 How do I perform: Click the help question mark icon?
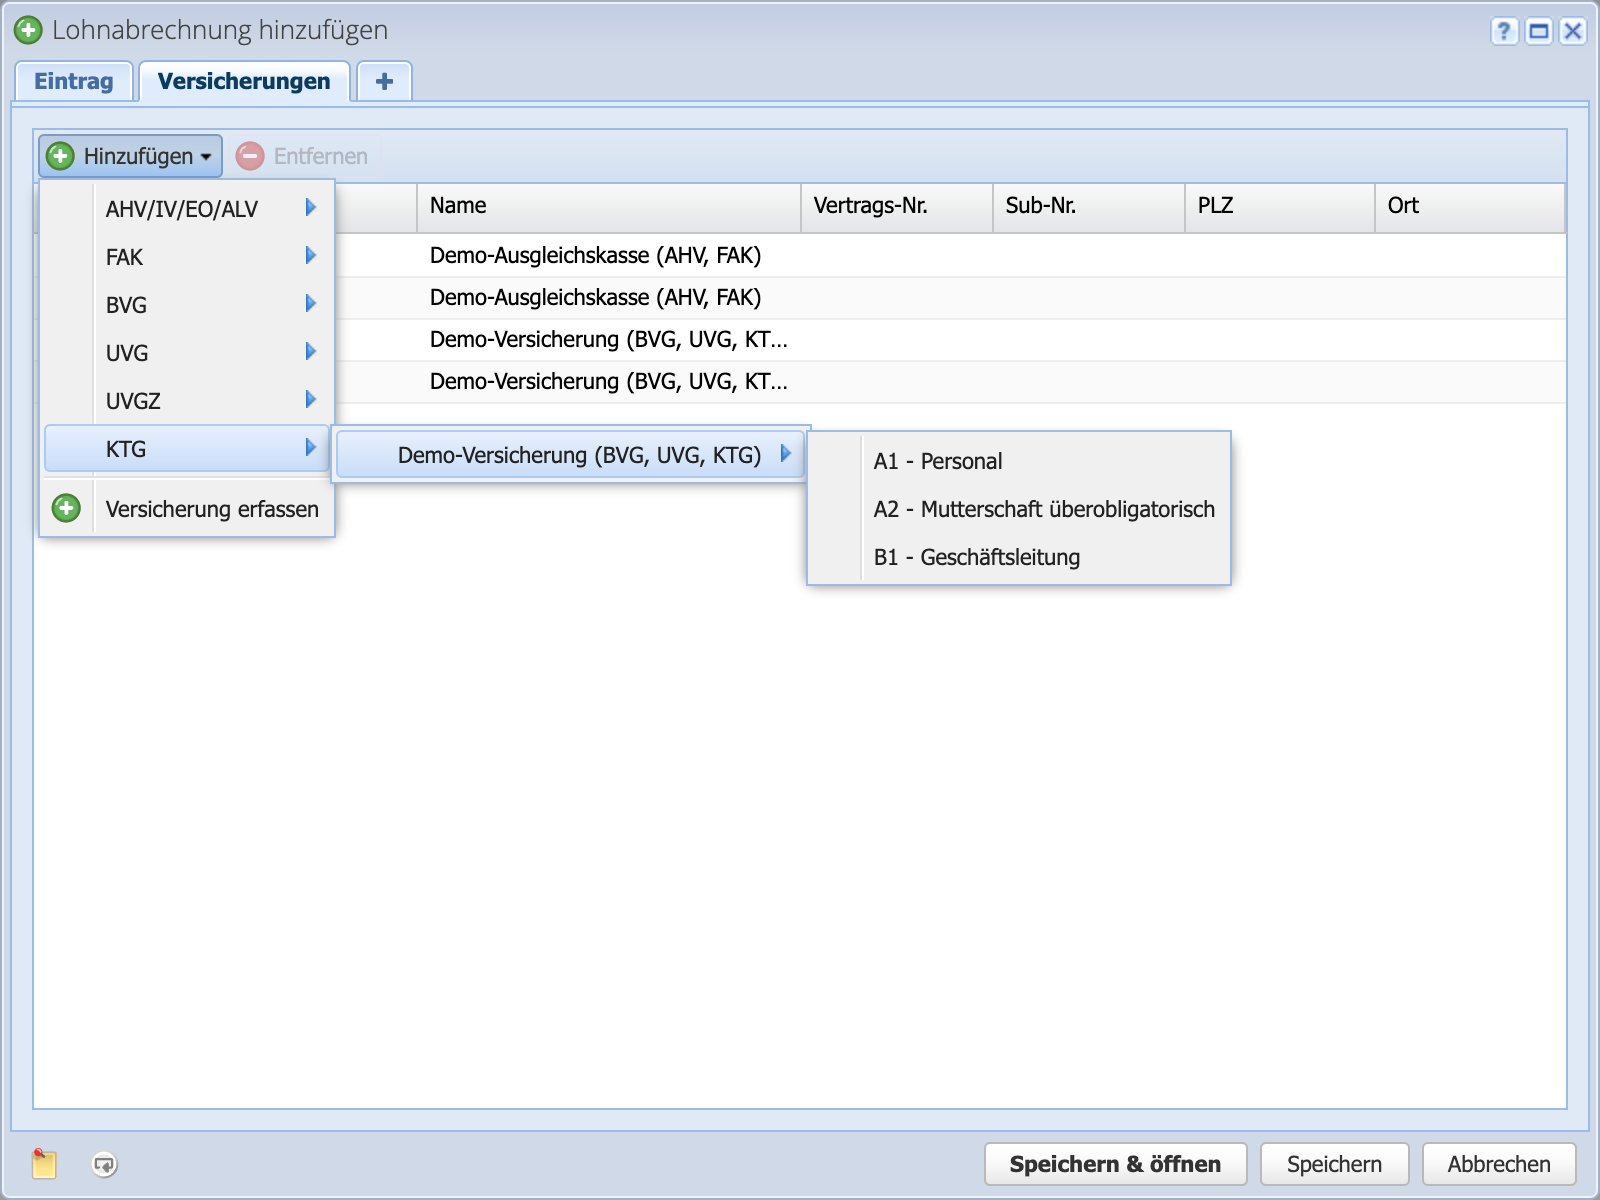point(1504,31)
